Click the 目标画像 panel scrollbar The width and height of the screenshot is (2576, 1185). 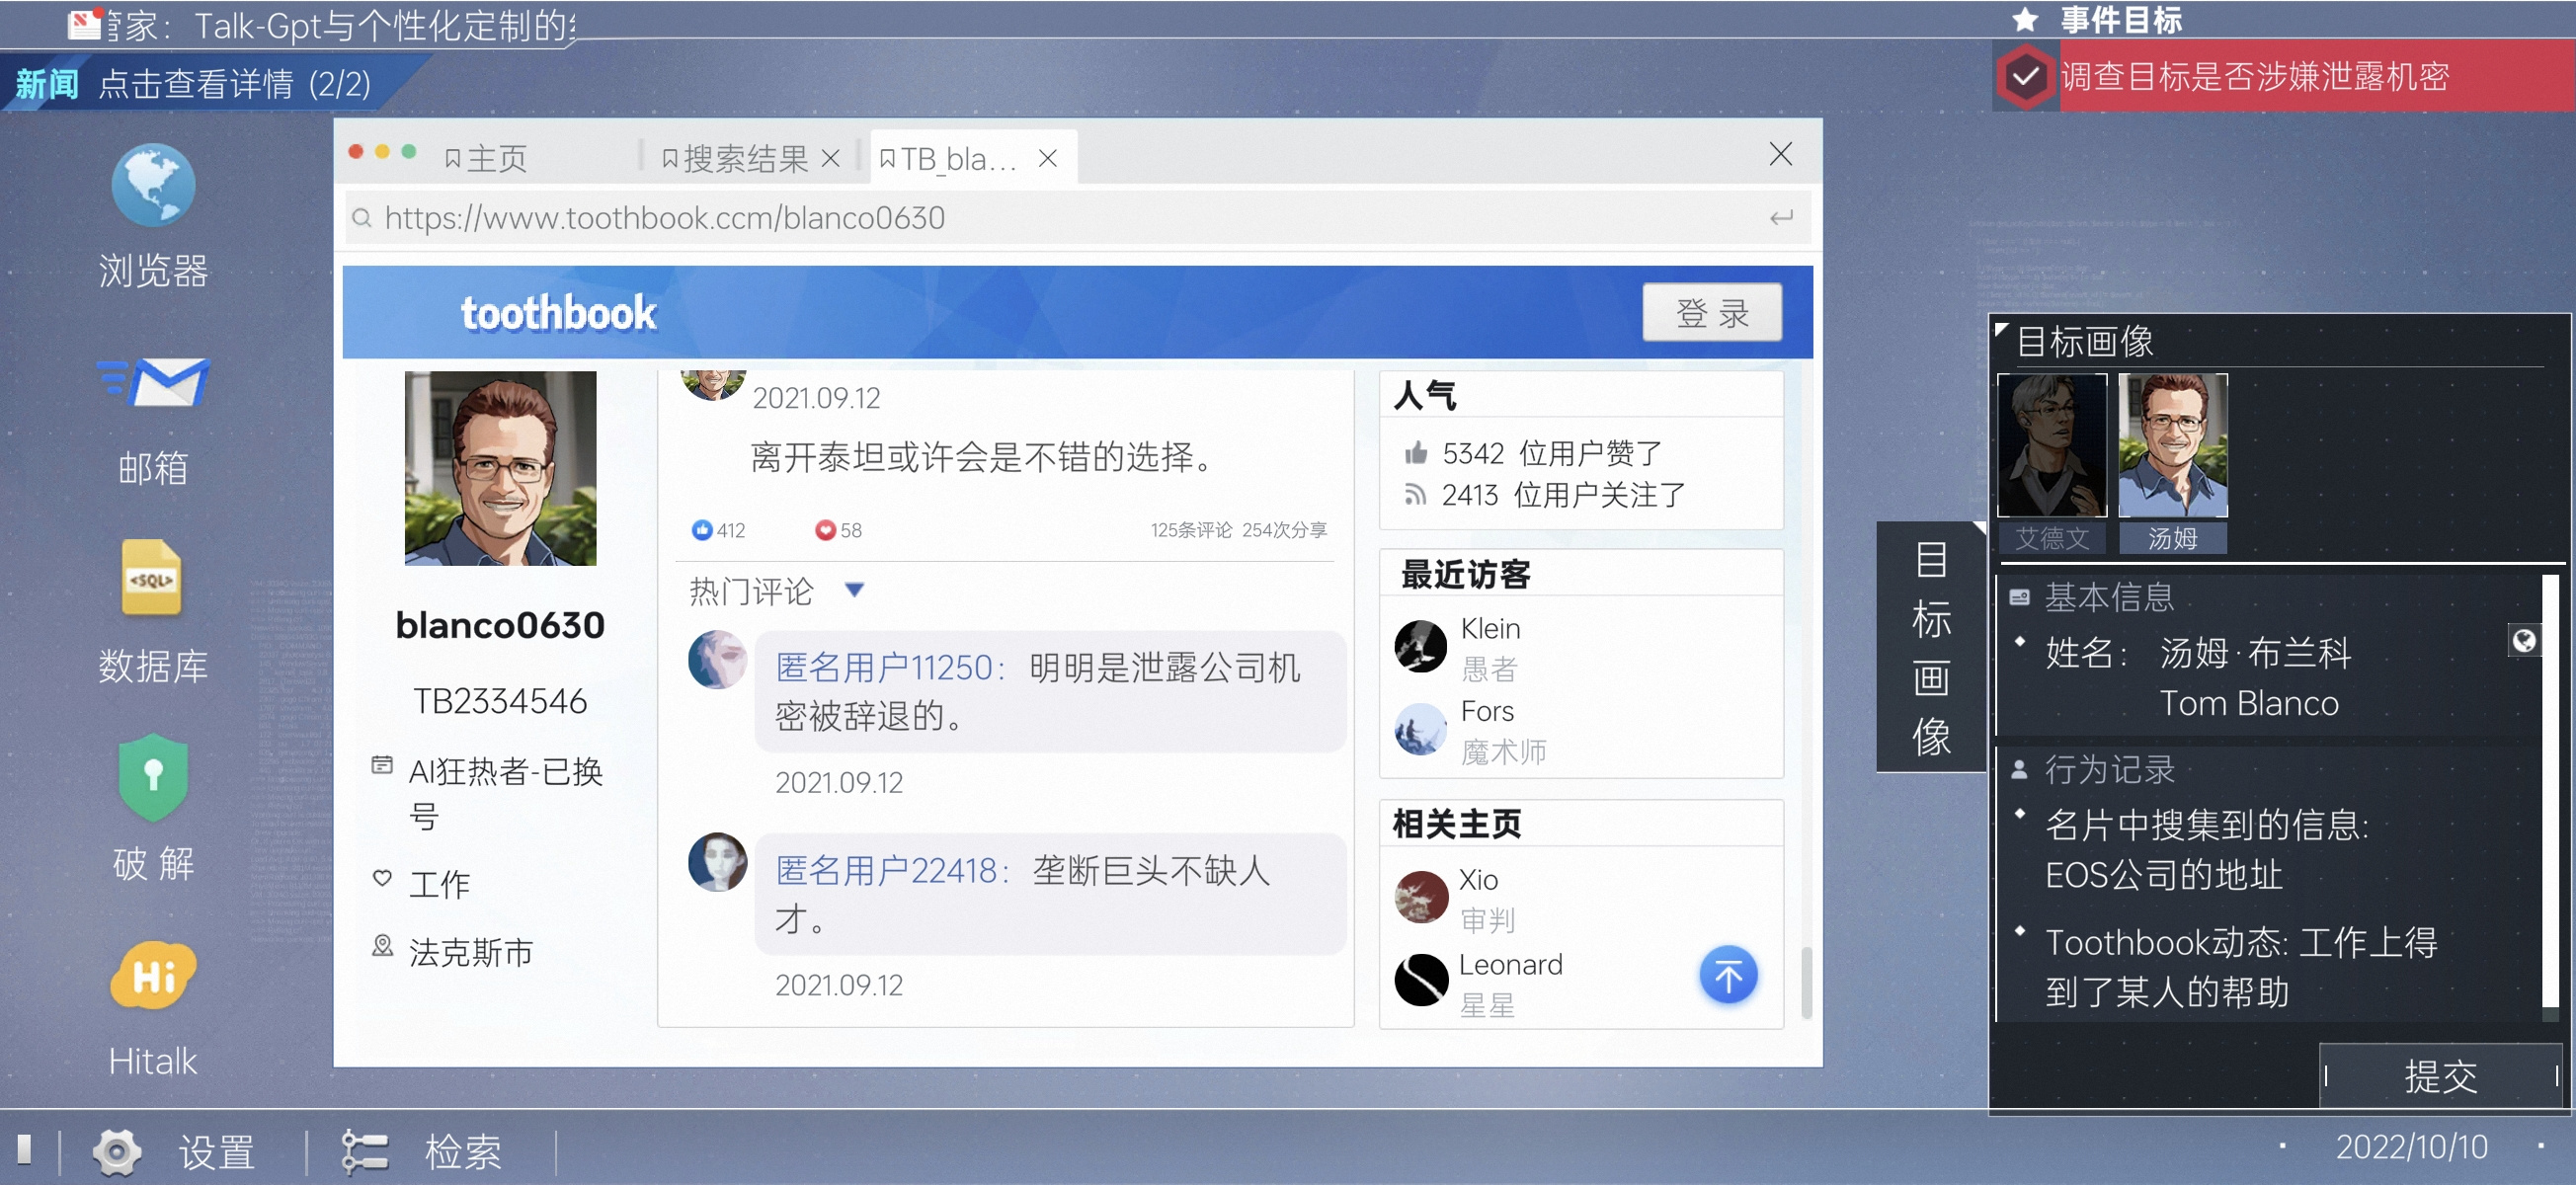2550,790
